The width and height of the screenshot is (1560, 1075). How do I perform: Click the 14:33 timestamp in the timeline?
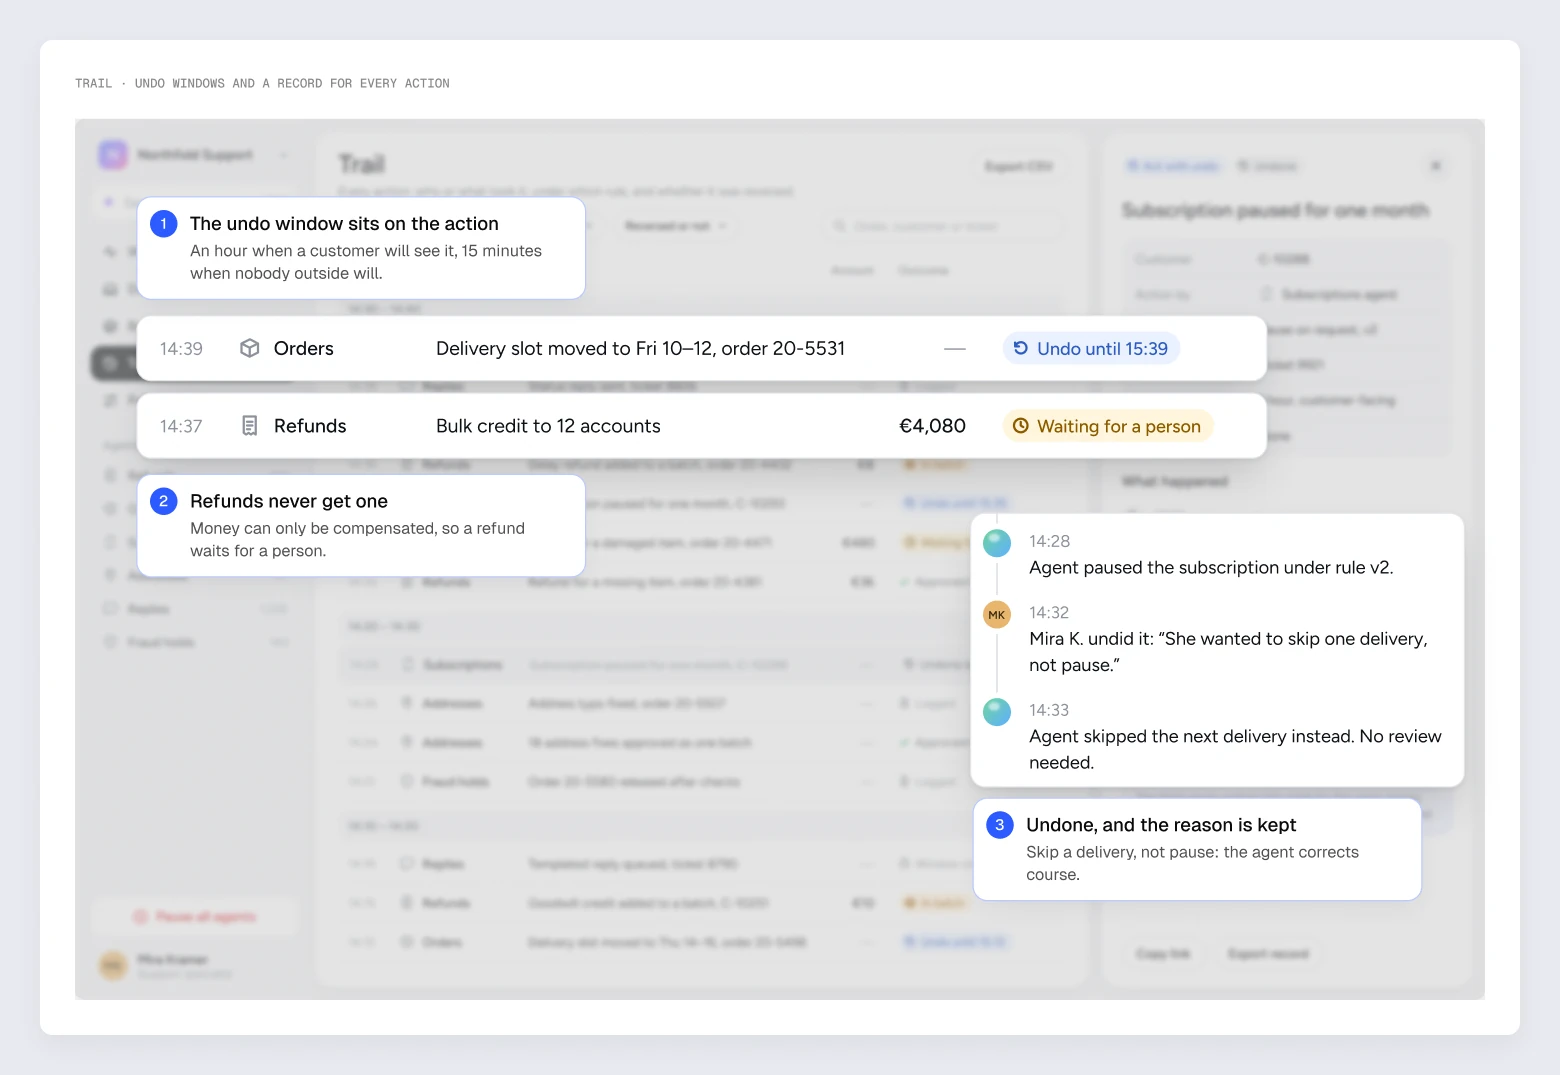coord(1049,710)
